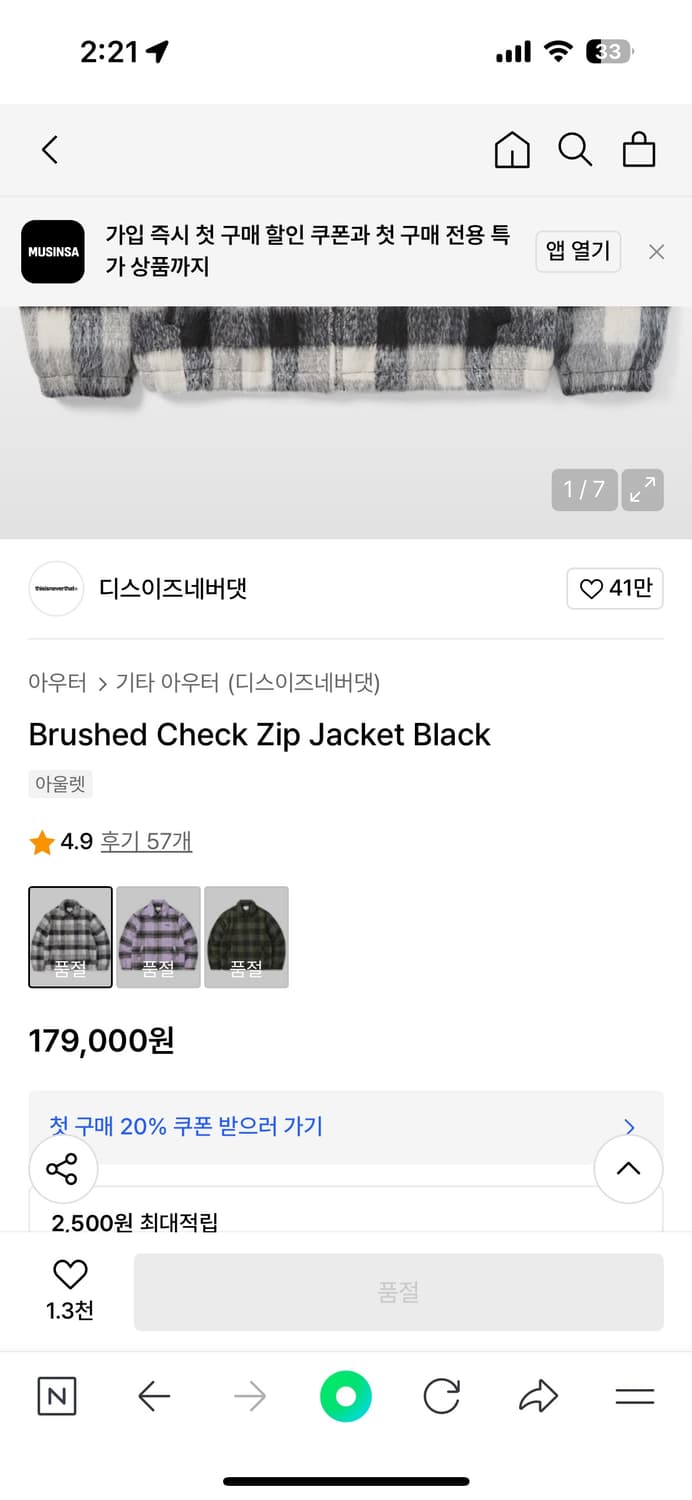Expand the 첫 구매 20% 쿠폰 coupon row
This screenshot has height=1500, width=692.
346,1126
